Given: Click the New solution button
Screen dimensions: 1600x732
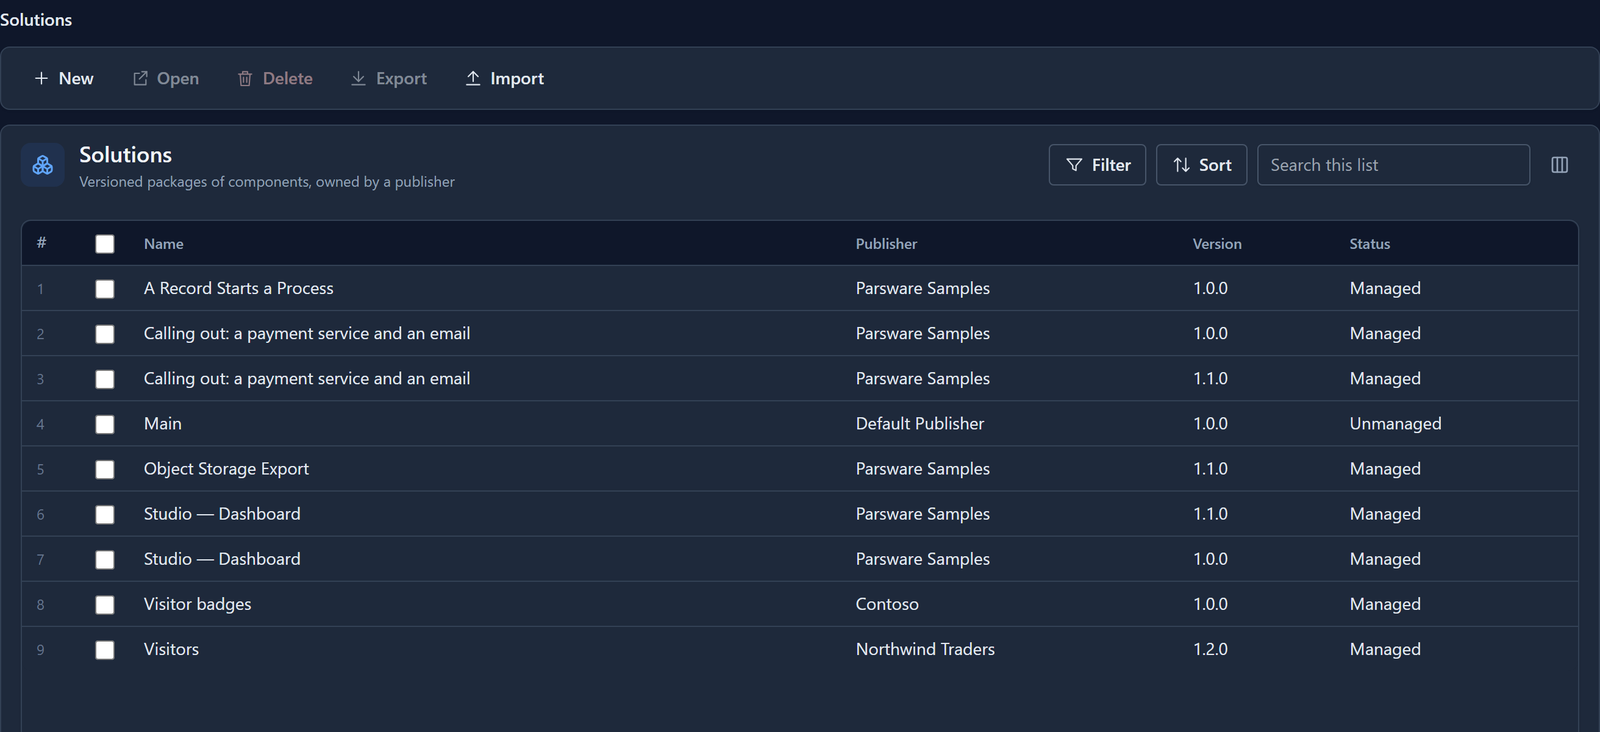Looking at the screenshot, I should coord(64,78).
